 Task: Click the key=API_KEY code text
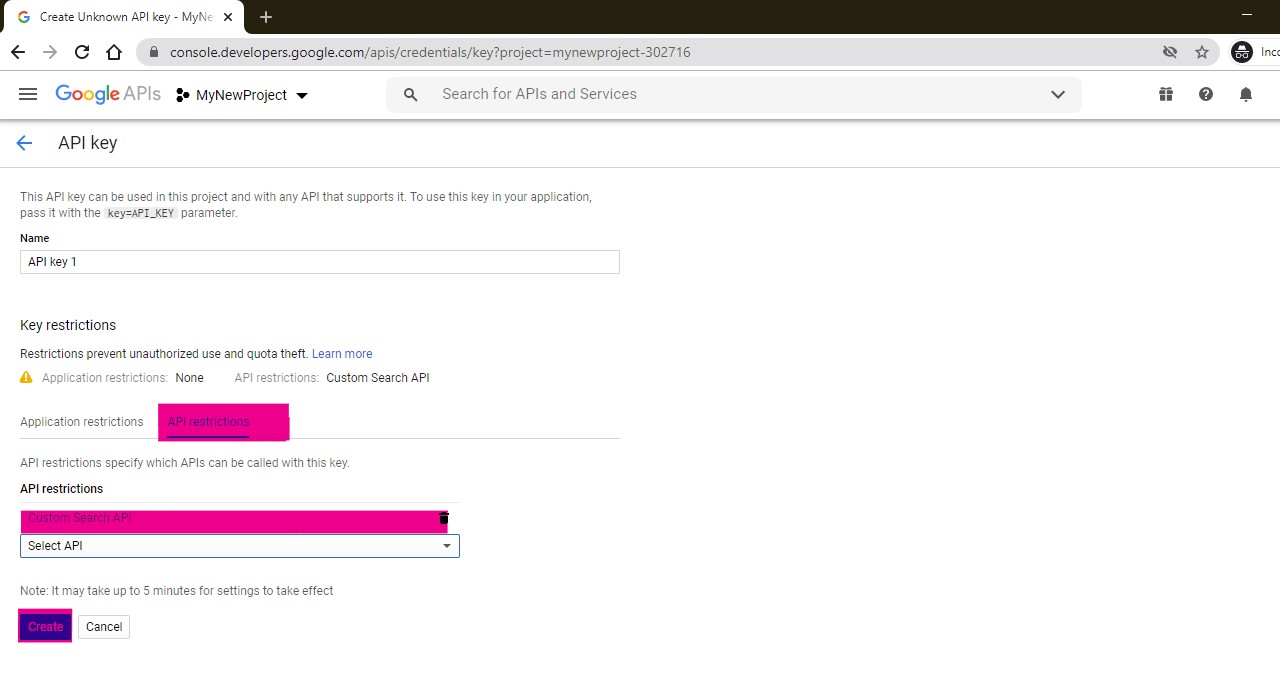coord(141,213)
